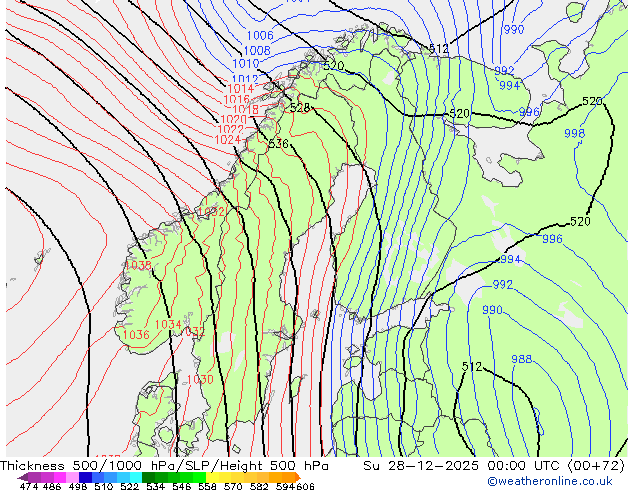634x490 pixels.
Task: Click the cyan legend swatch above 522
Action: (x=136, y=477)
